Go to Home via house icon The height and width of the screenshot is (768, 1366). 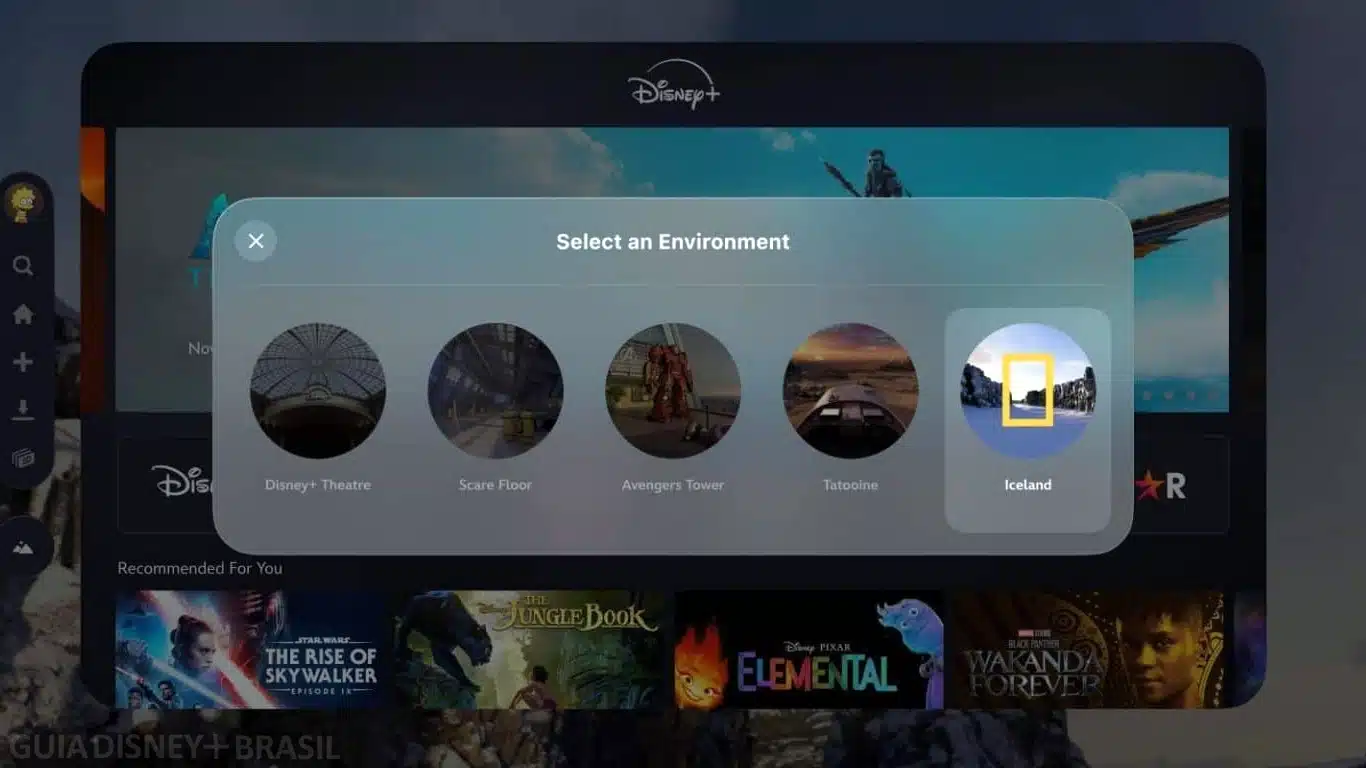tap(23, 314)
